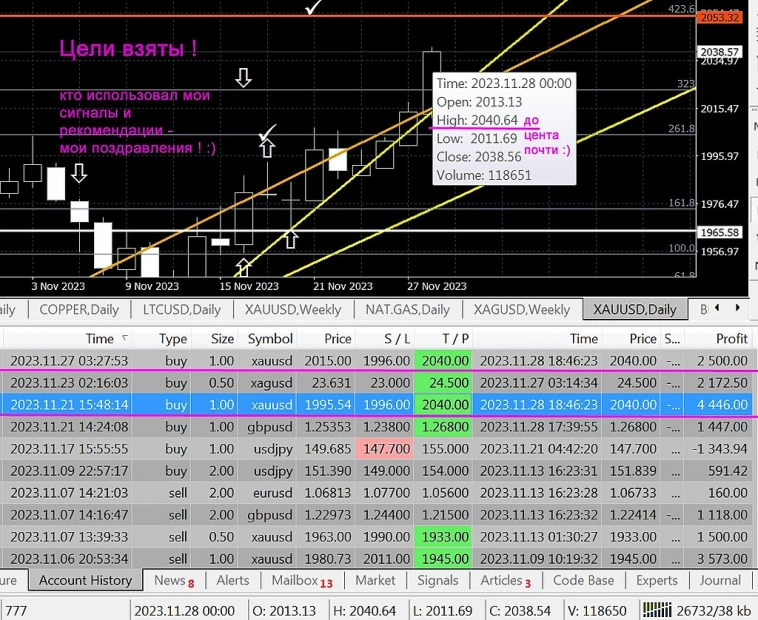Screen dimensions: 758x620
Task: Sort history by the Profit column header
Action: pos(717,339)
